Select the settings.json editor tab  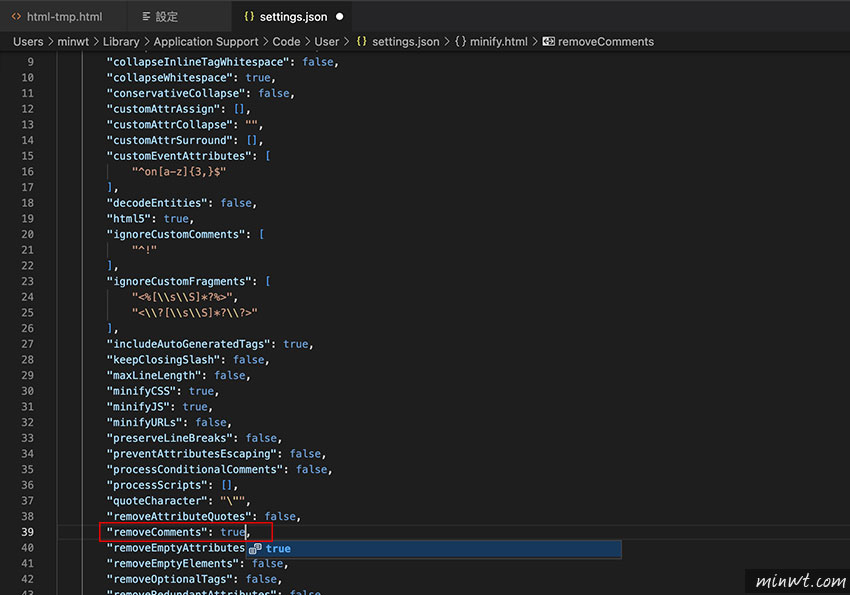pos(293,17)
